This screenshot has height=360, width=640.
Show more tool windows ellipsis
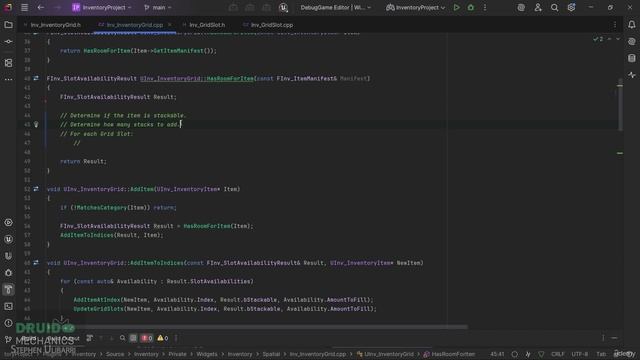(x=8, y=80)
